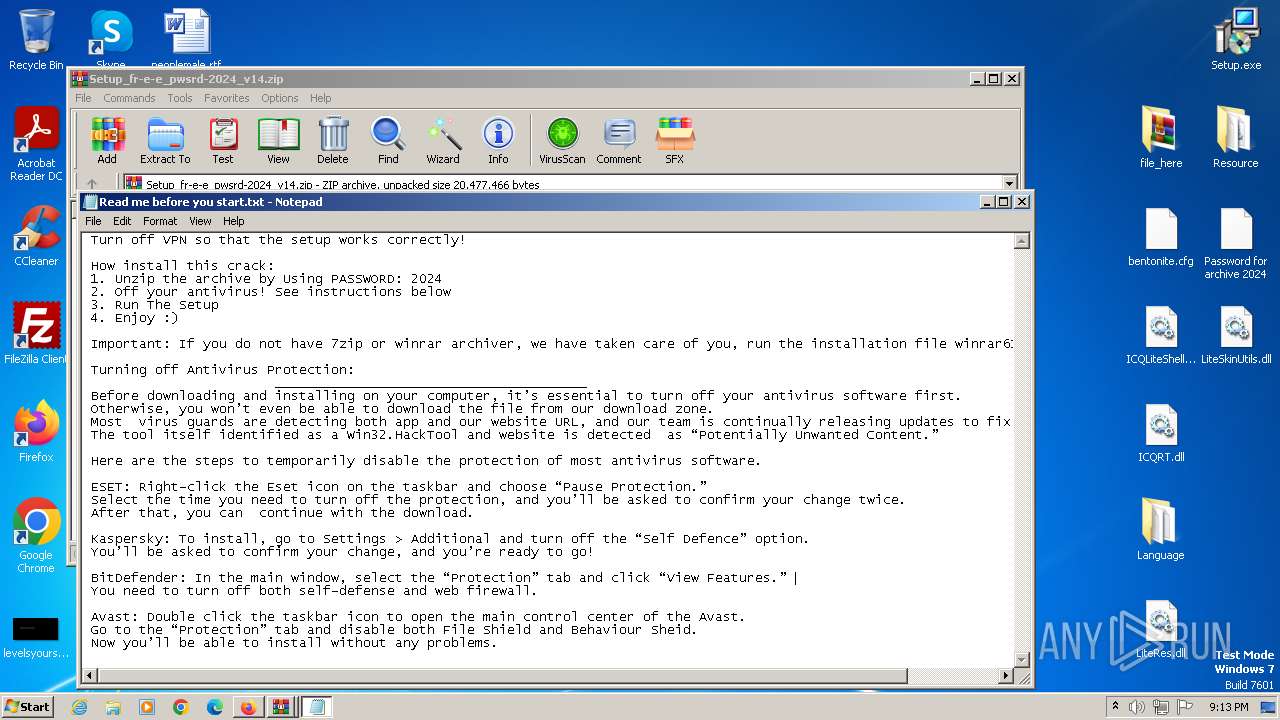The image size is (1280, 720).
Task: Show archive Info in WinRAR
Action: [498, 141]
